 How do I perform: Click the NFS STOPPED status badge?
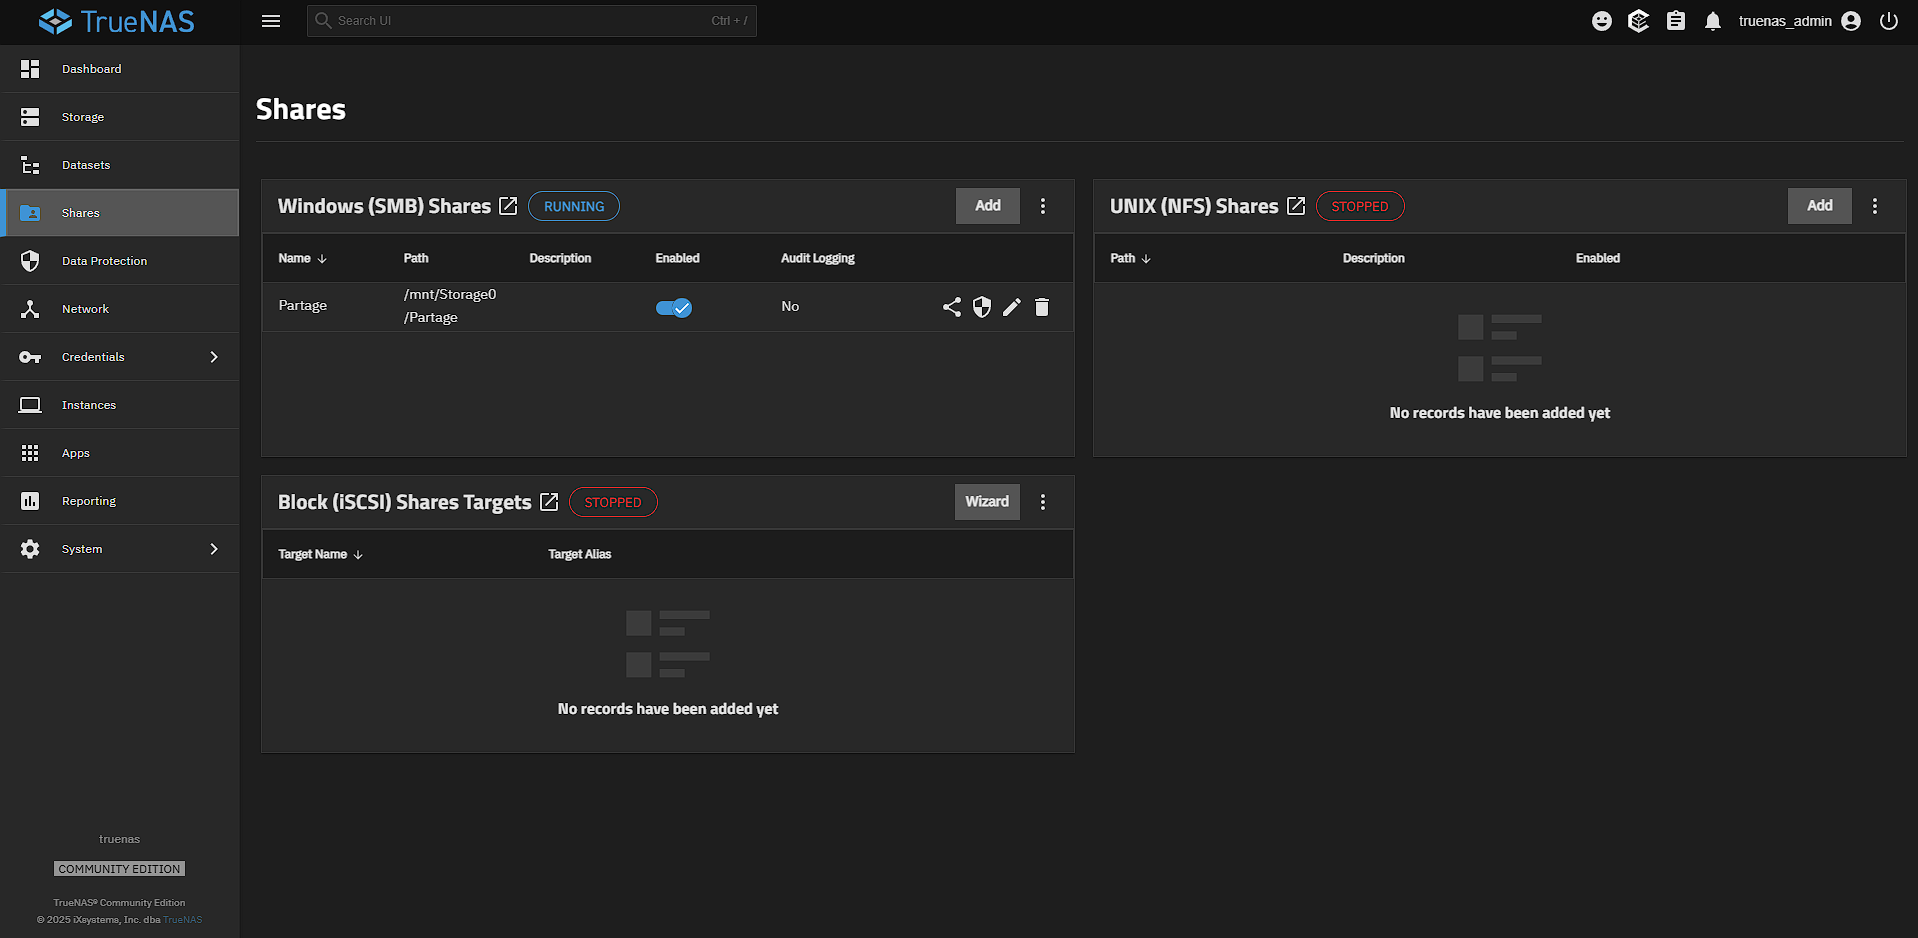coord(1360,206)
